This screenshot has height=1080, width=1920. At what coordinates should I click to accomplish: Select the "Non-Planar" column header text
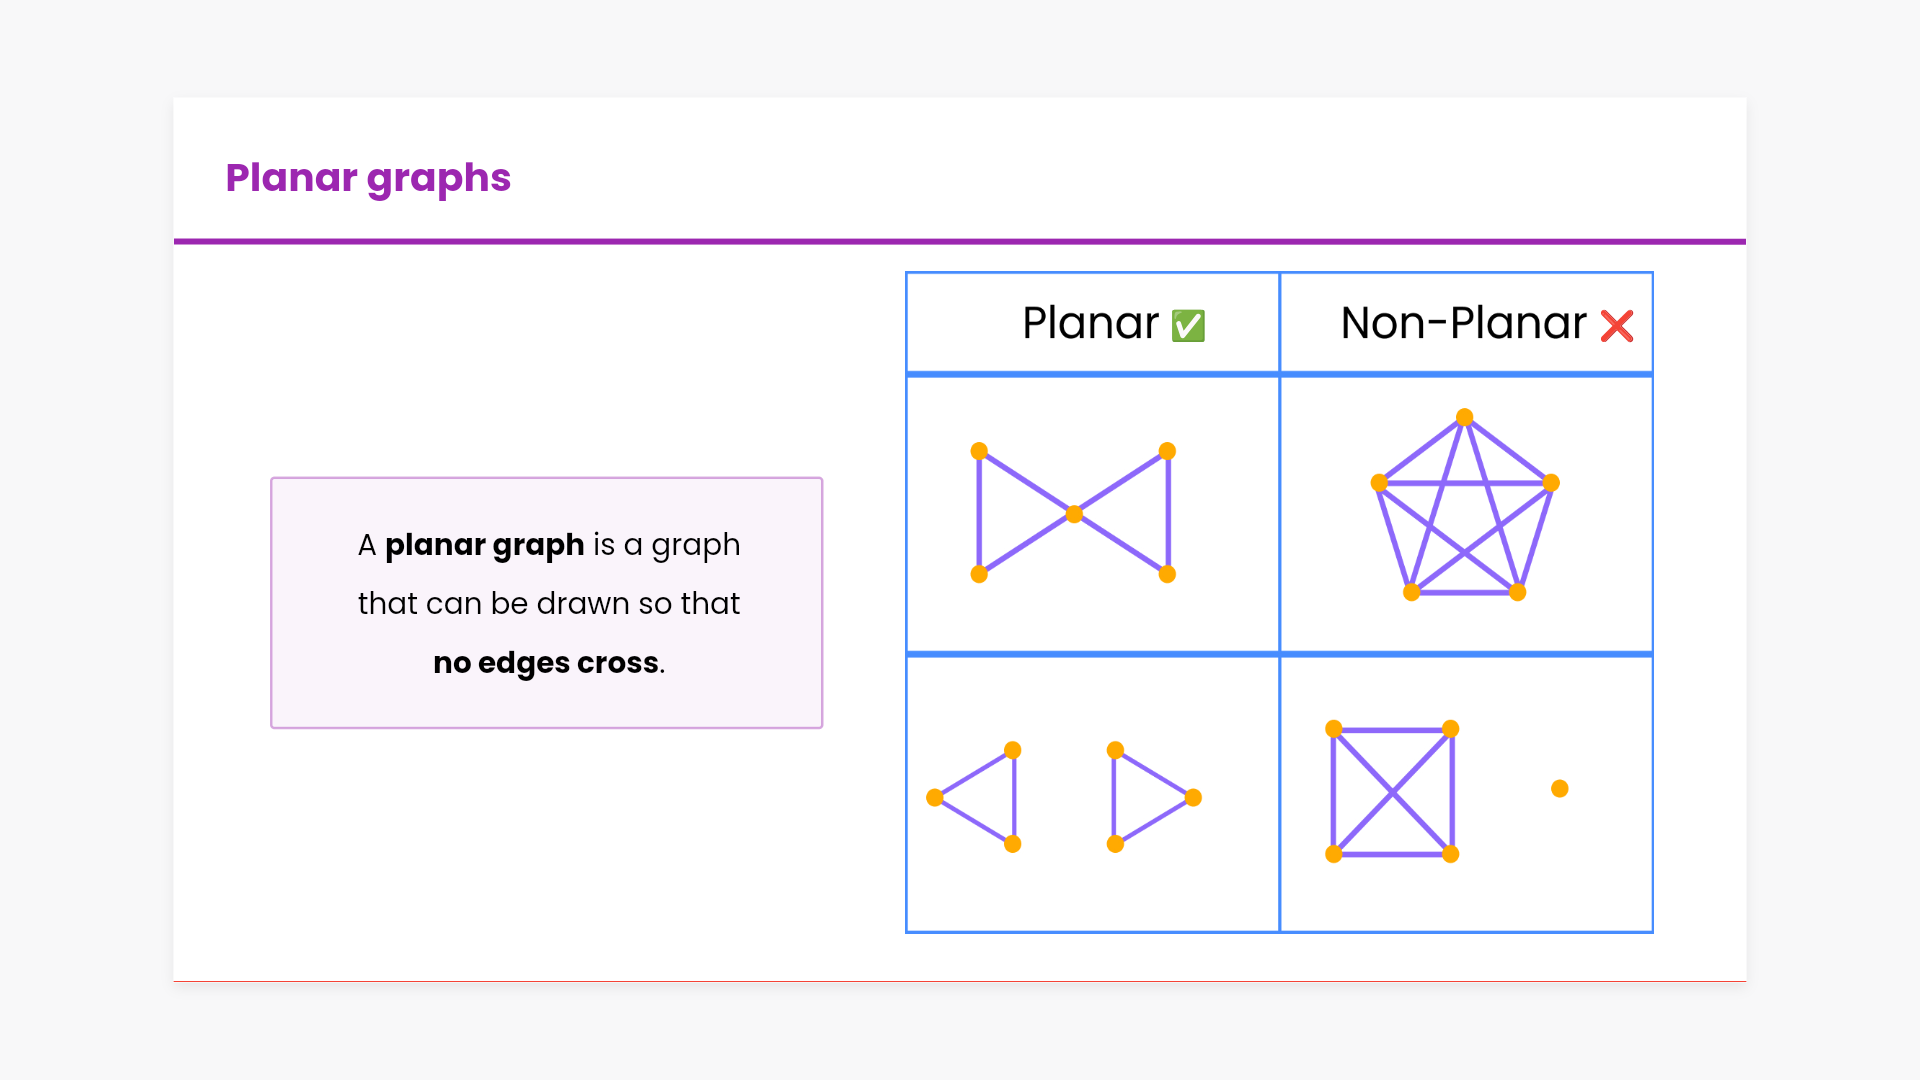[1463, 324]
